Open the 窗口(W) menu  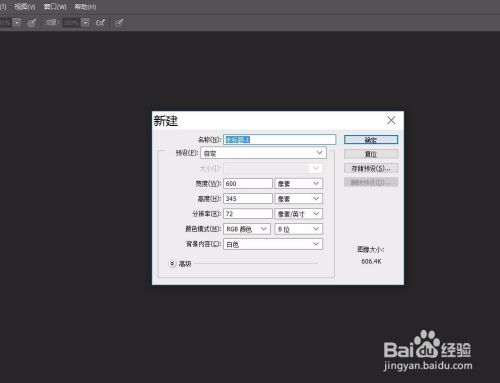tap(55, 7)
